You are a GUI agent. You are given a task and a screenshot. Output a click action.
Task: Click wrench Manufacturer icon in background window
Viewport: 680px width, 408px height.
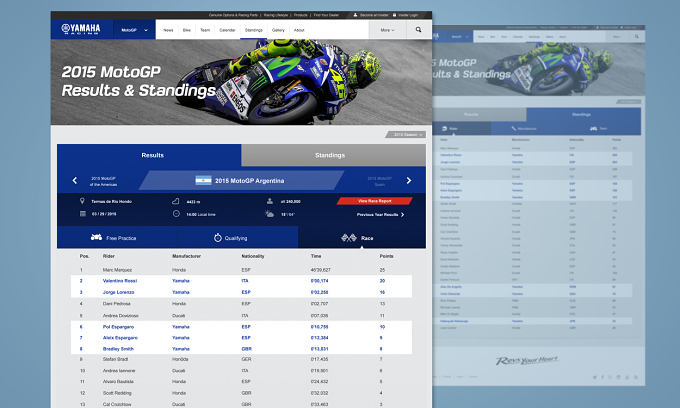tap(513, 128)
